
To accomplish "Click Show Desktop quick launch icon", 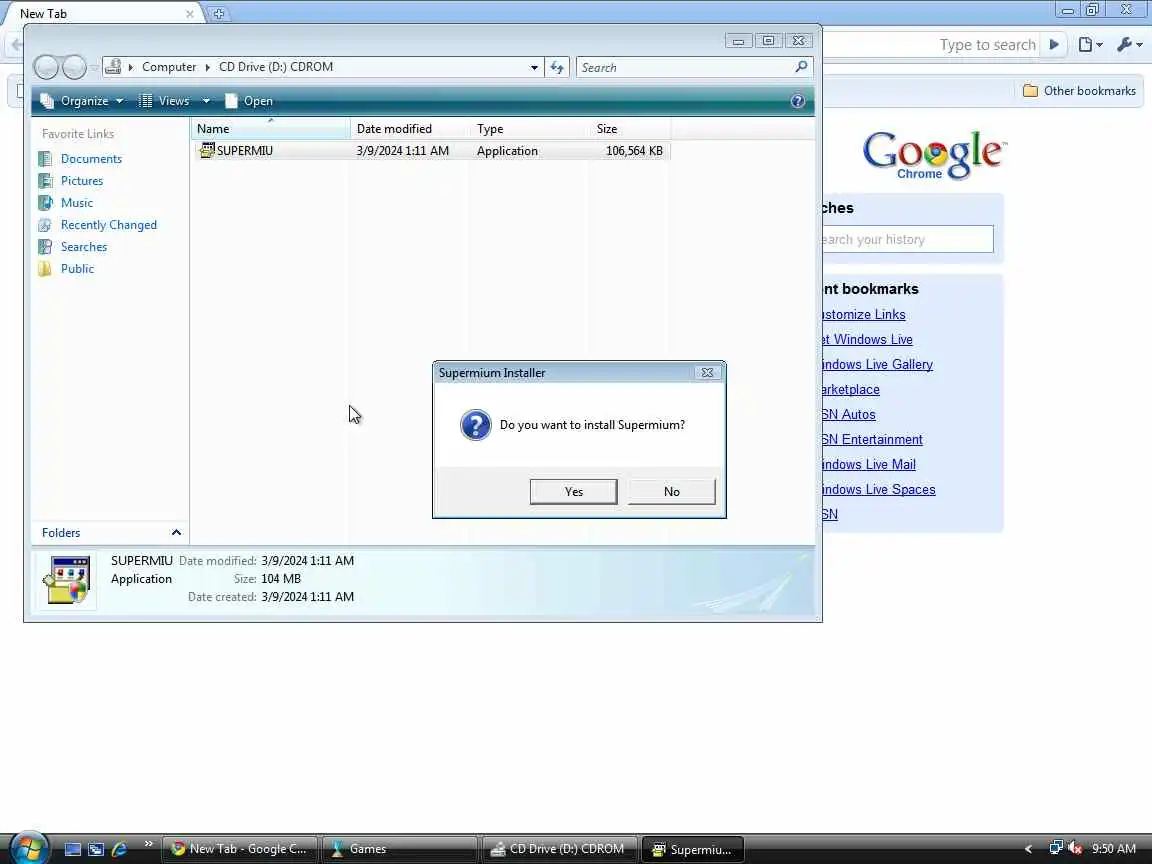I will click(x=73, y=849).
